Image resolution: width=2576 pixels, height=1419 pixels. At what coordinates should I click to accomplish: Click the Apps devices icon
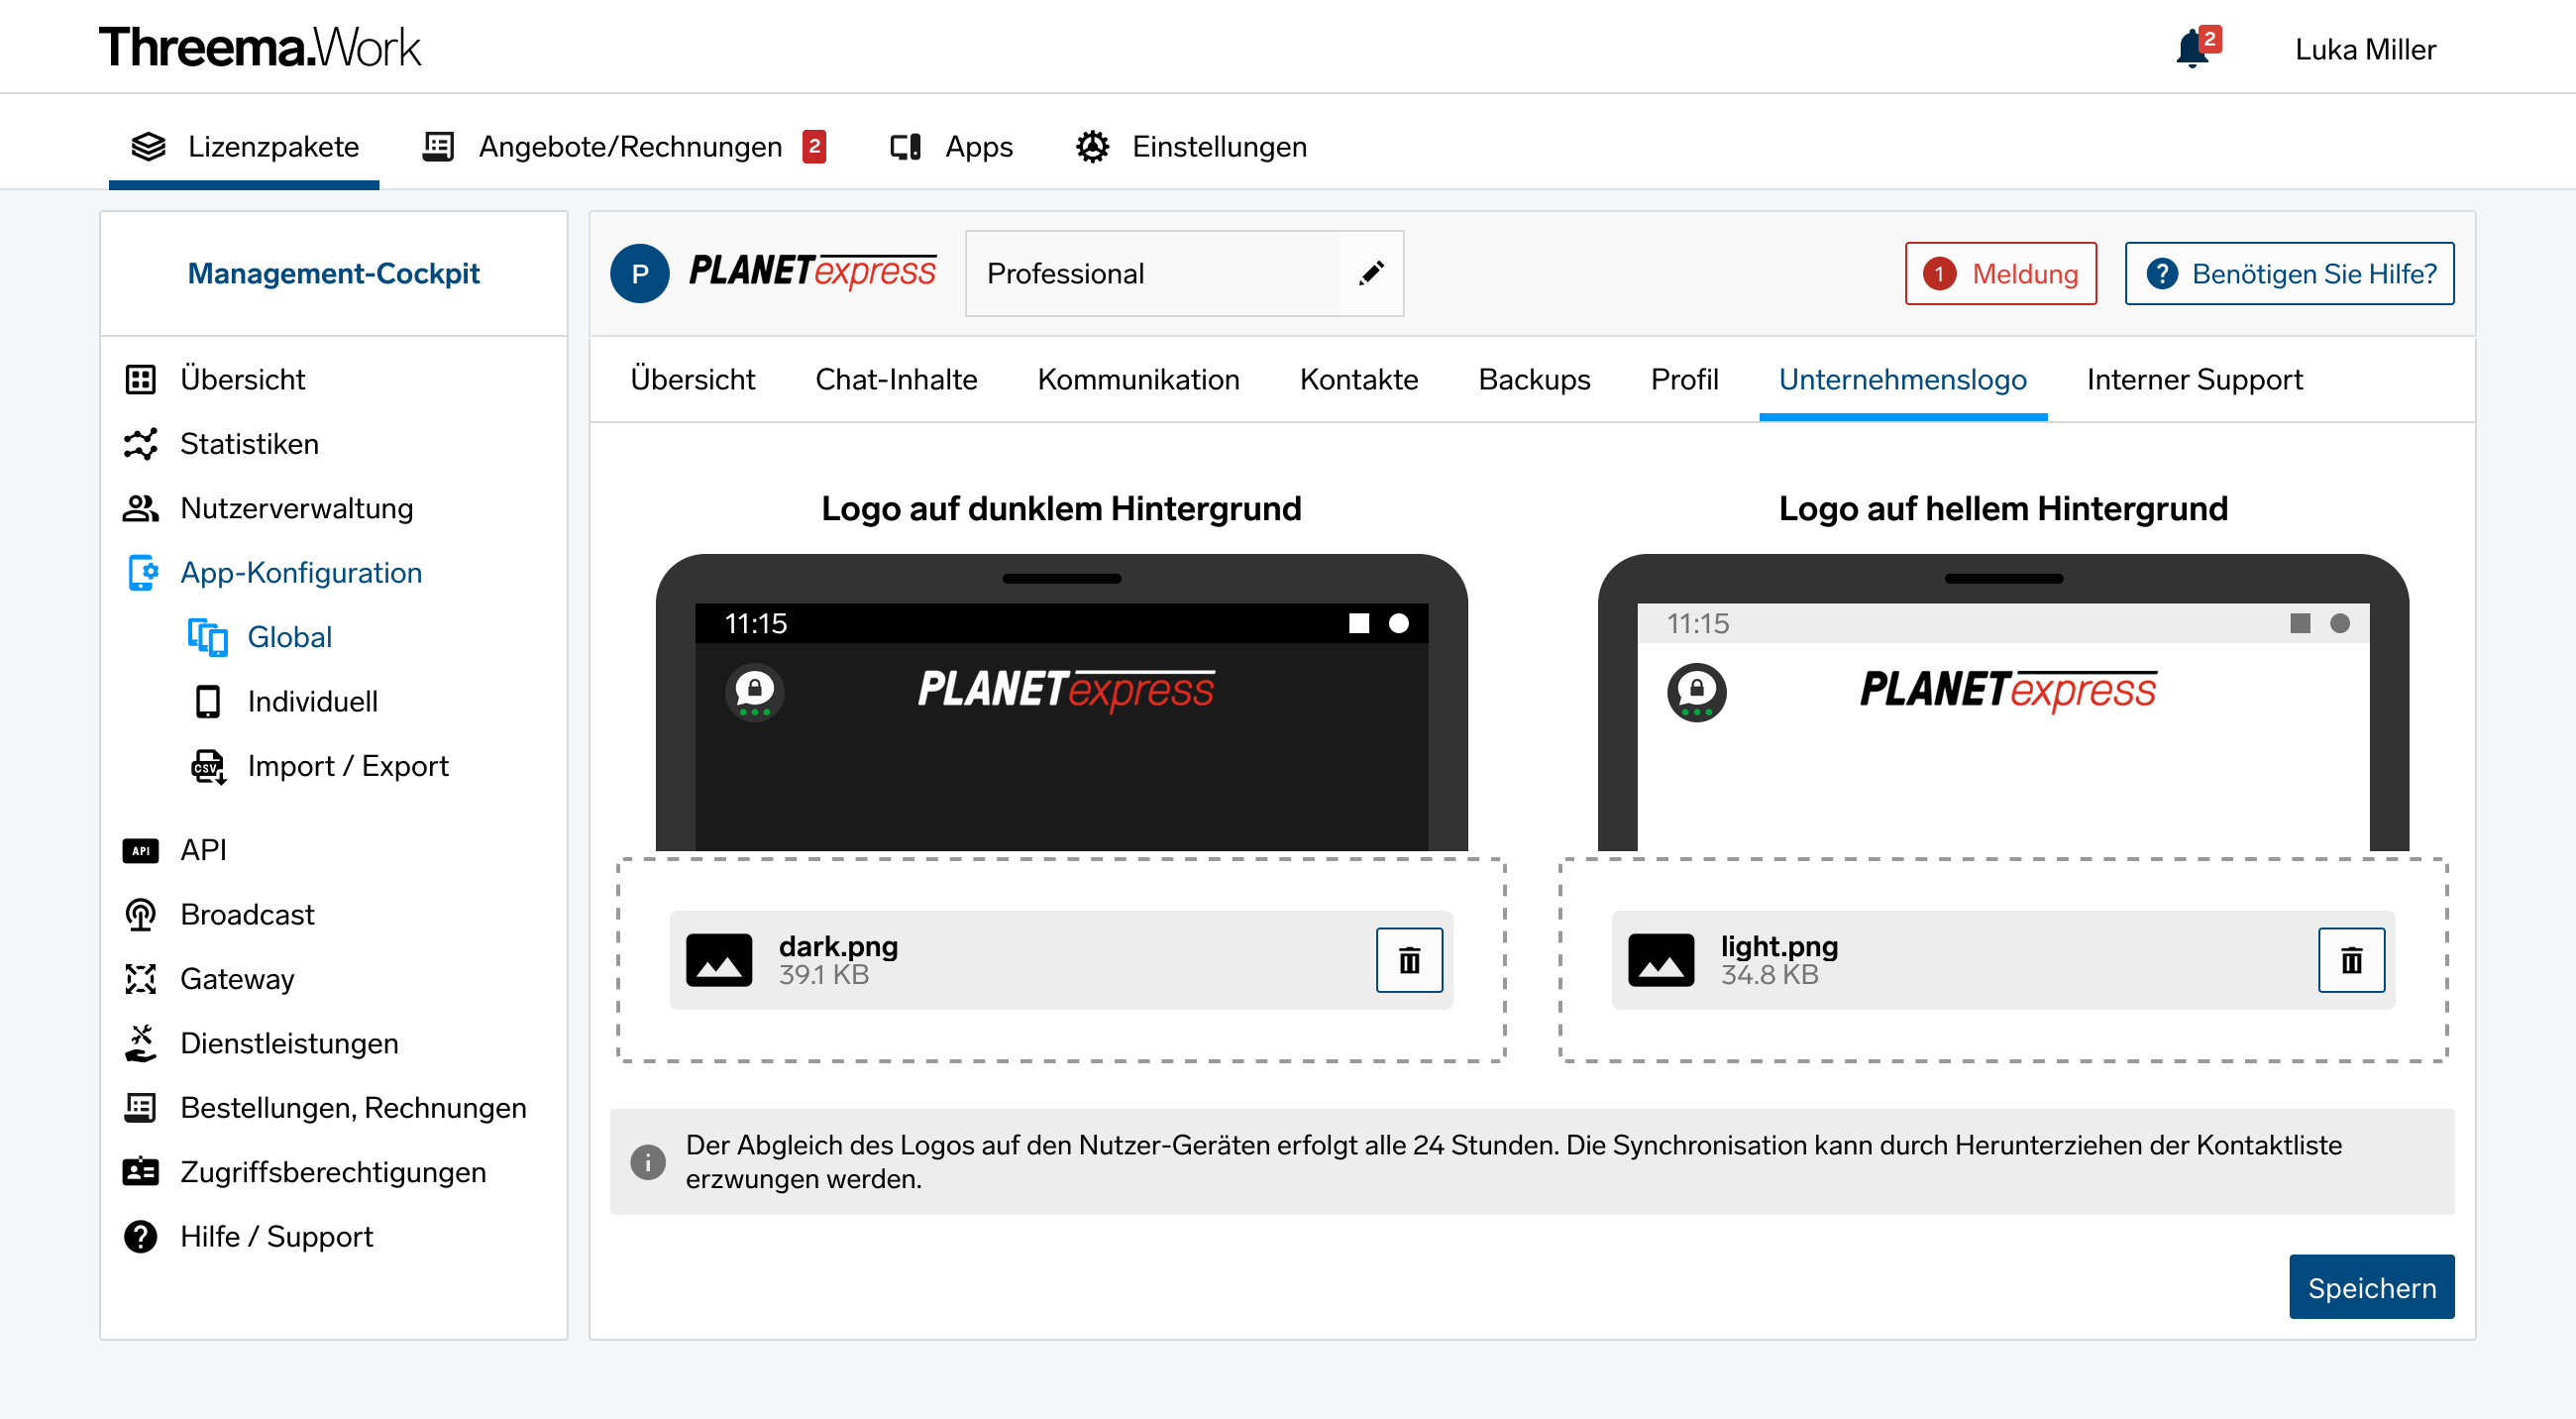(906, 147)
